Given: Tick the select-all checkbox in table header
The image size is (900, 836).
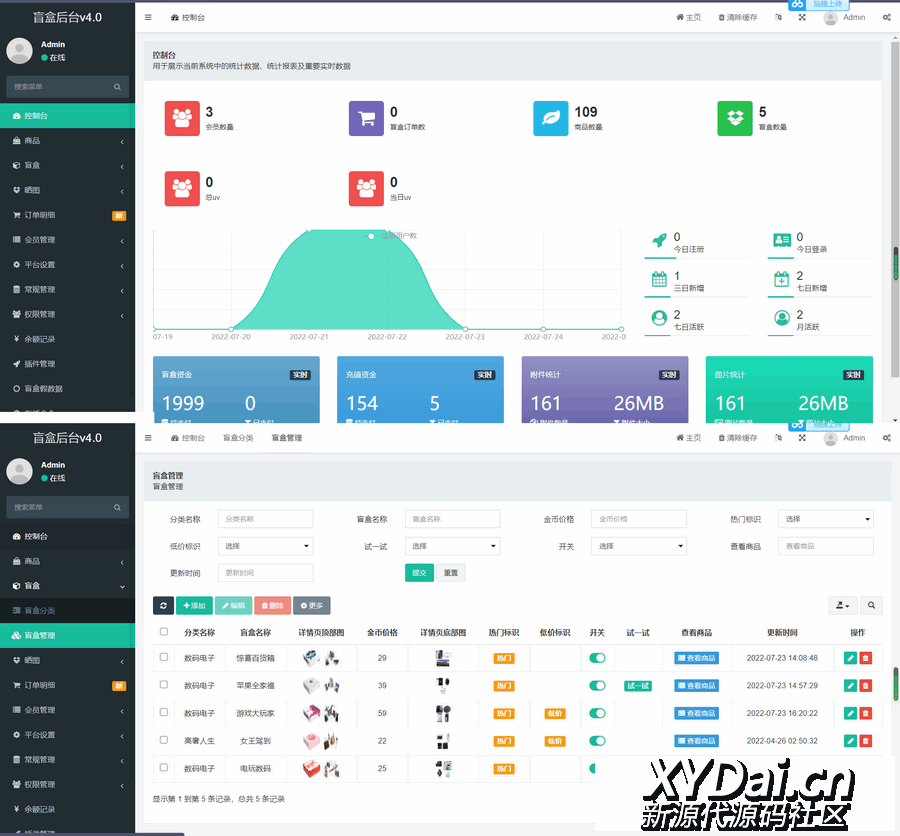Looking at the screenshot, I should [x=164, y=632].
